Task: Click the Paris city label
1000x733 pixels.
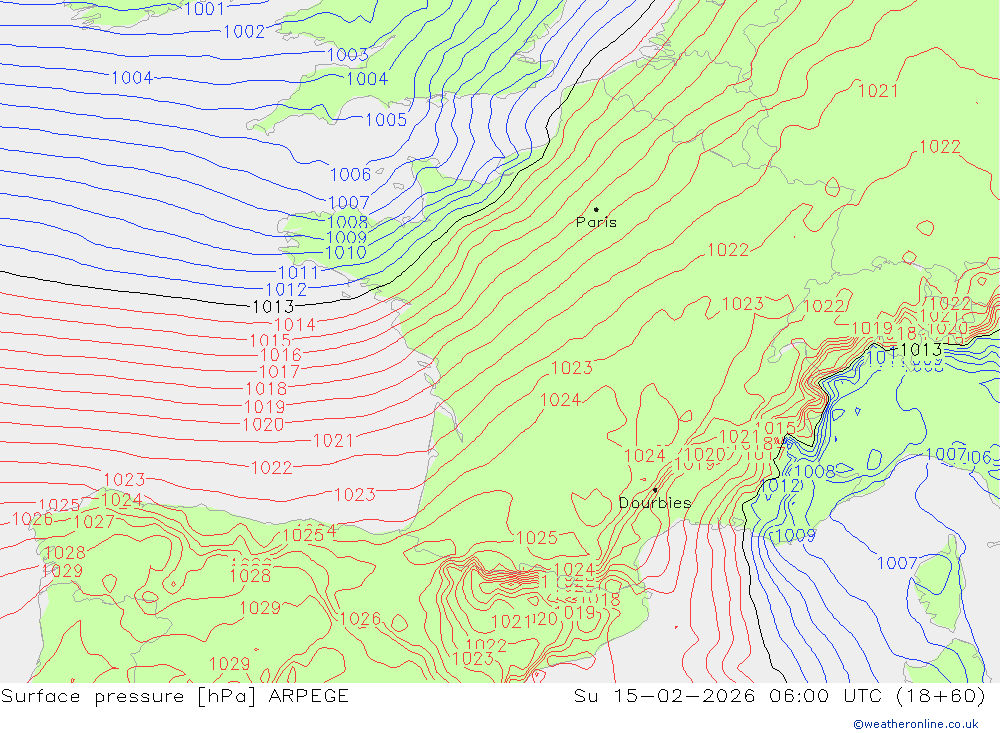Action: click(596, 222)
